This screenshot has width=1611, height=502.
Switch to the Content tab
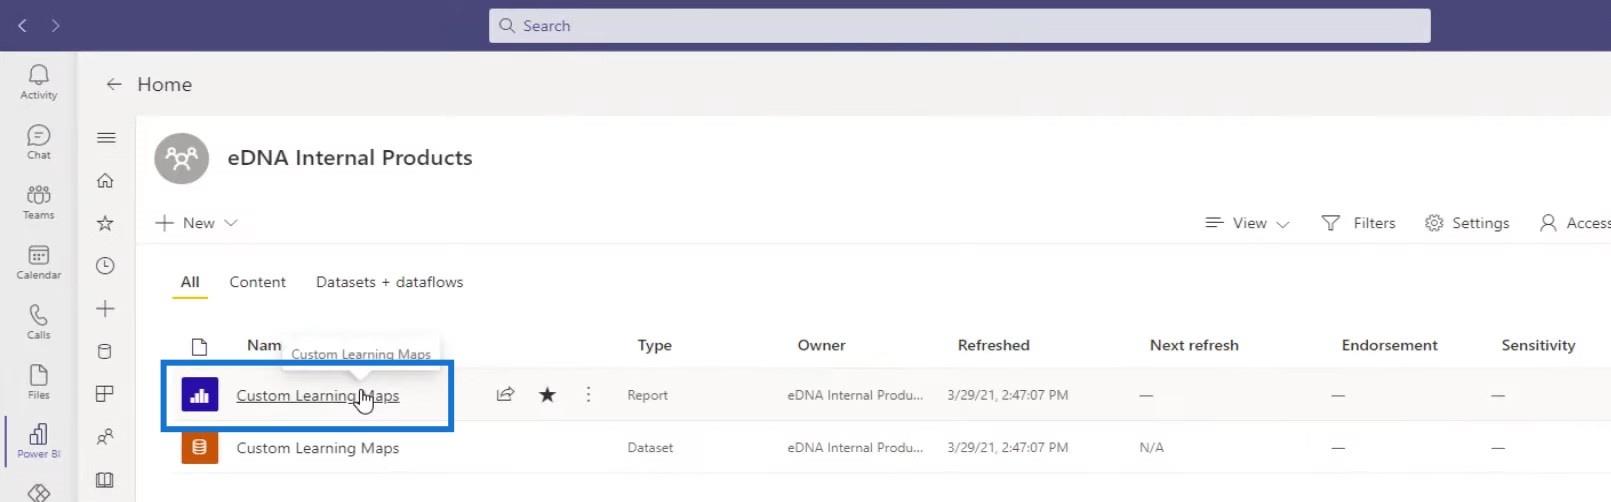[257, 282]
